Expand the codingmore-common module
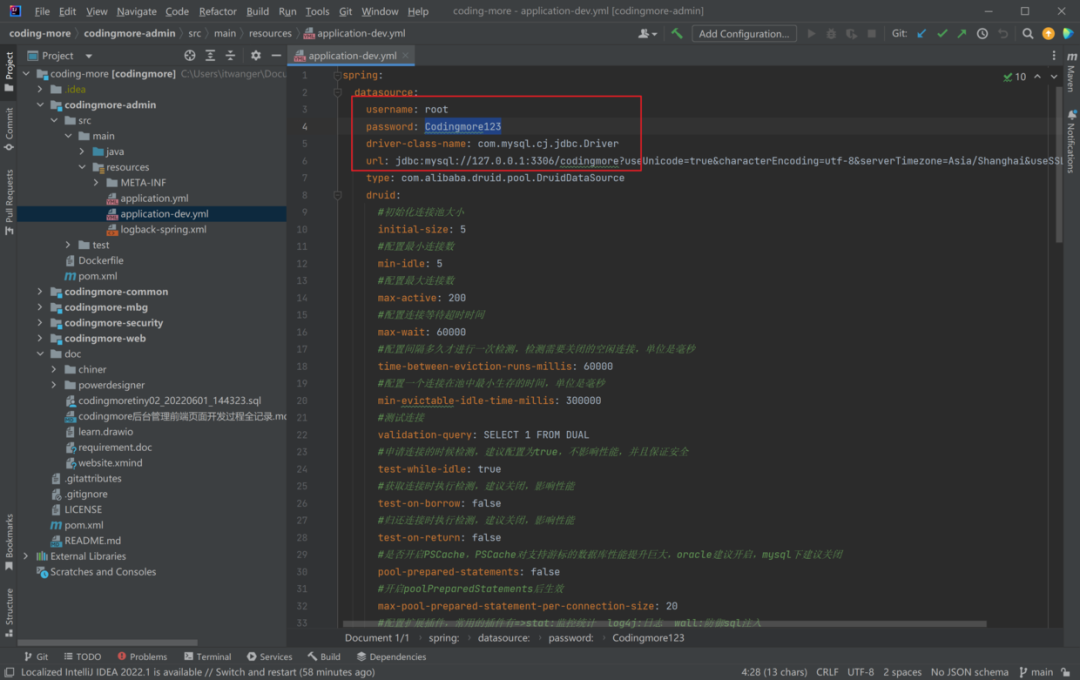The image size is (1080, 680). click(40, 291)
